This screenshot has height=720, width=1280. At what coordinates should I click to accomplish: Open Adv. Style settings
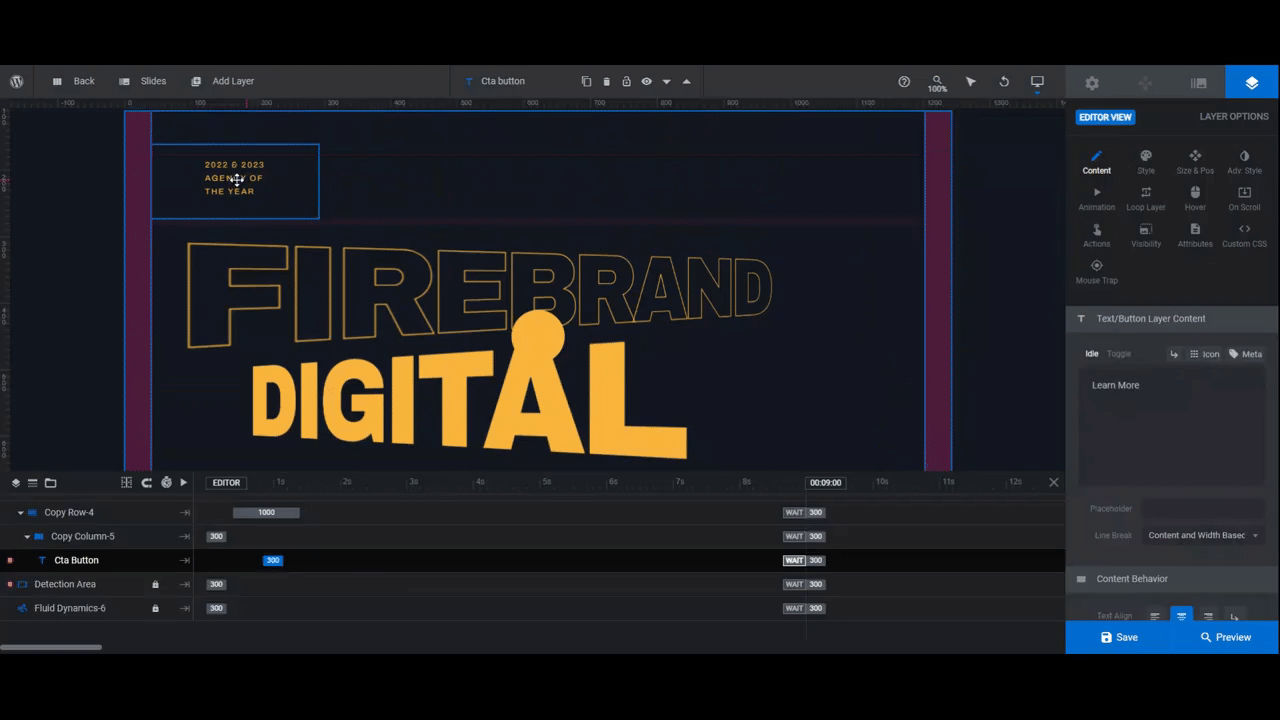[1244, 162]
